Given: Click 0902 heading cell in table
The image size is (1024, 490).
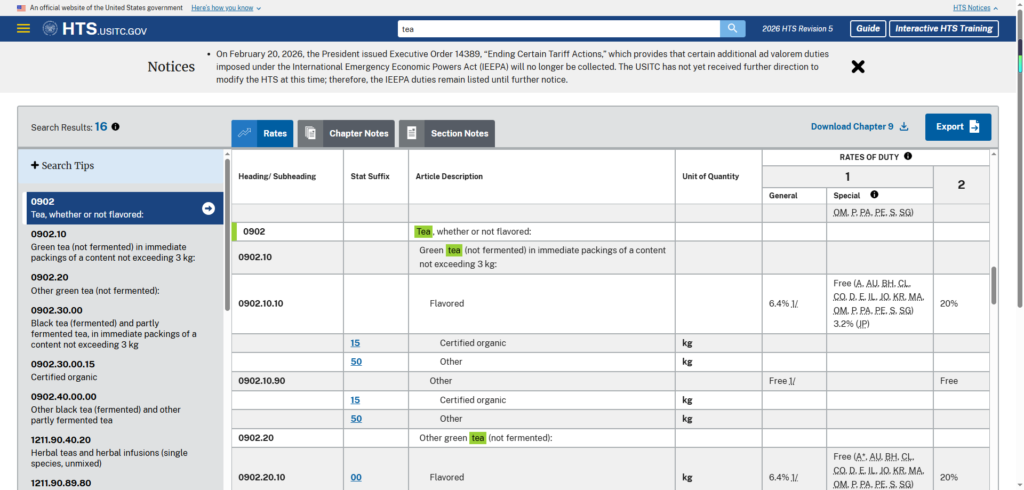Looking at the screenshot, I should [x=288, y=231].
